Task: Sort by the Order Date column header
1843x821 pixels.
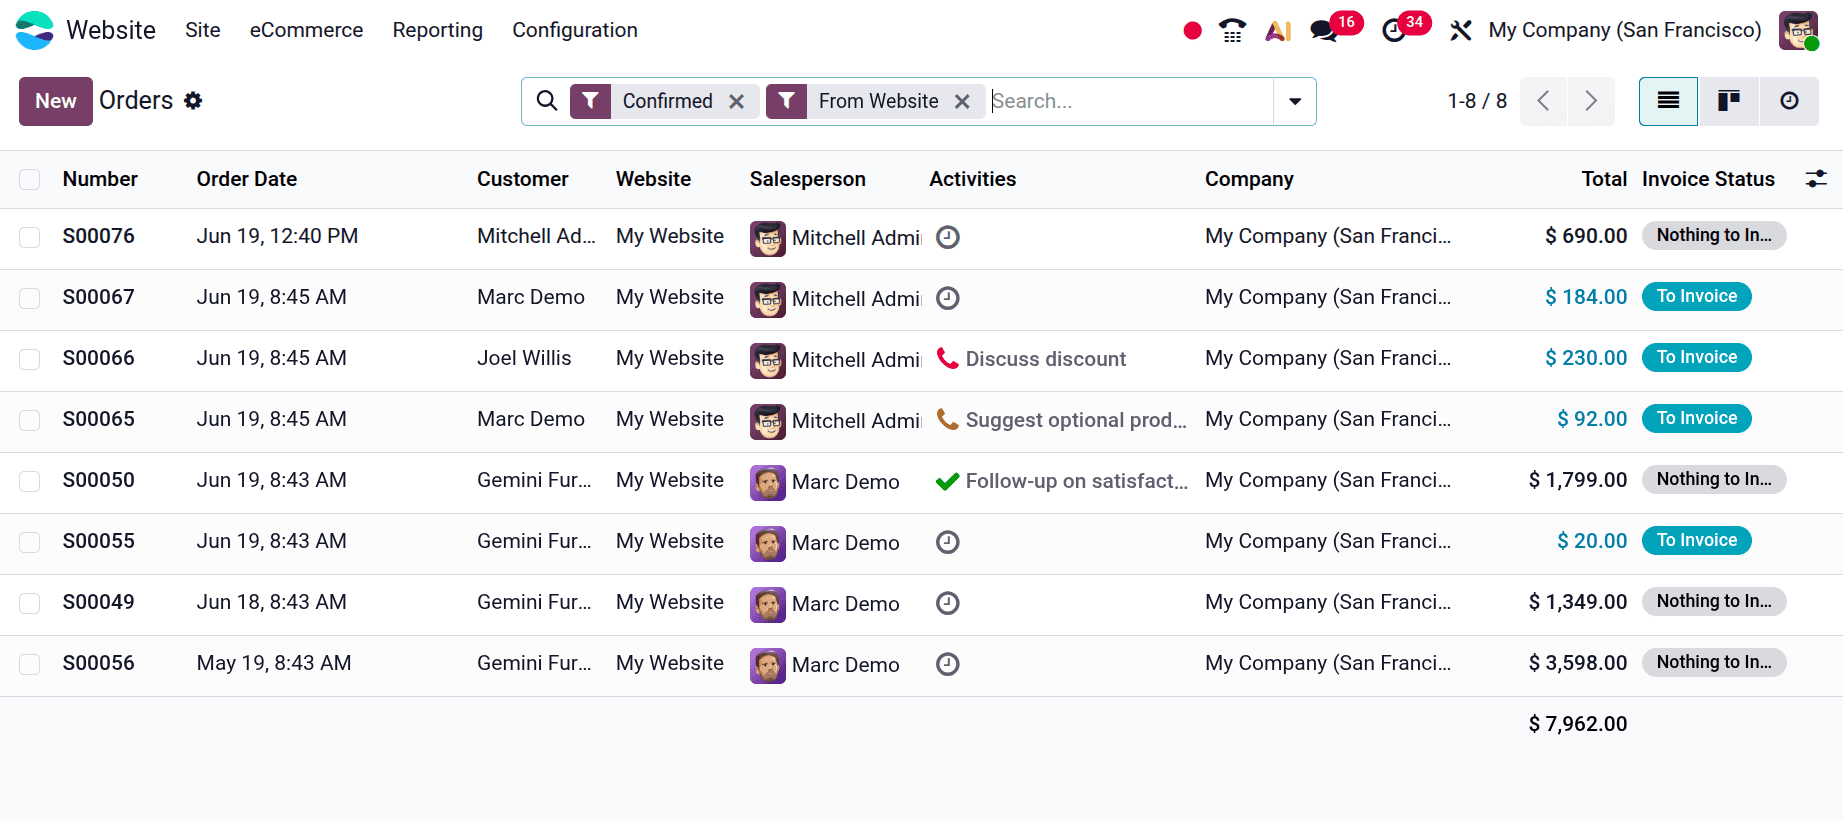Action: (247, 179)
